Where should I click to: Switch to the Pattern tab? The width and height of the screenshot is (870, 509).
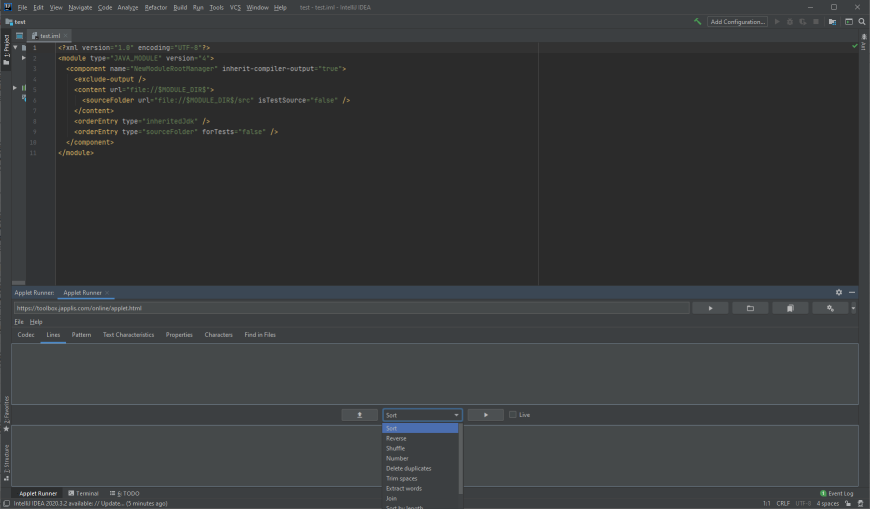pyautogui.click(x=81, y=335)
